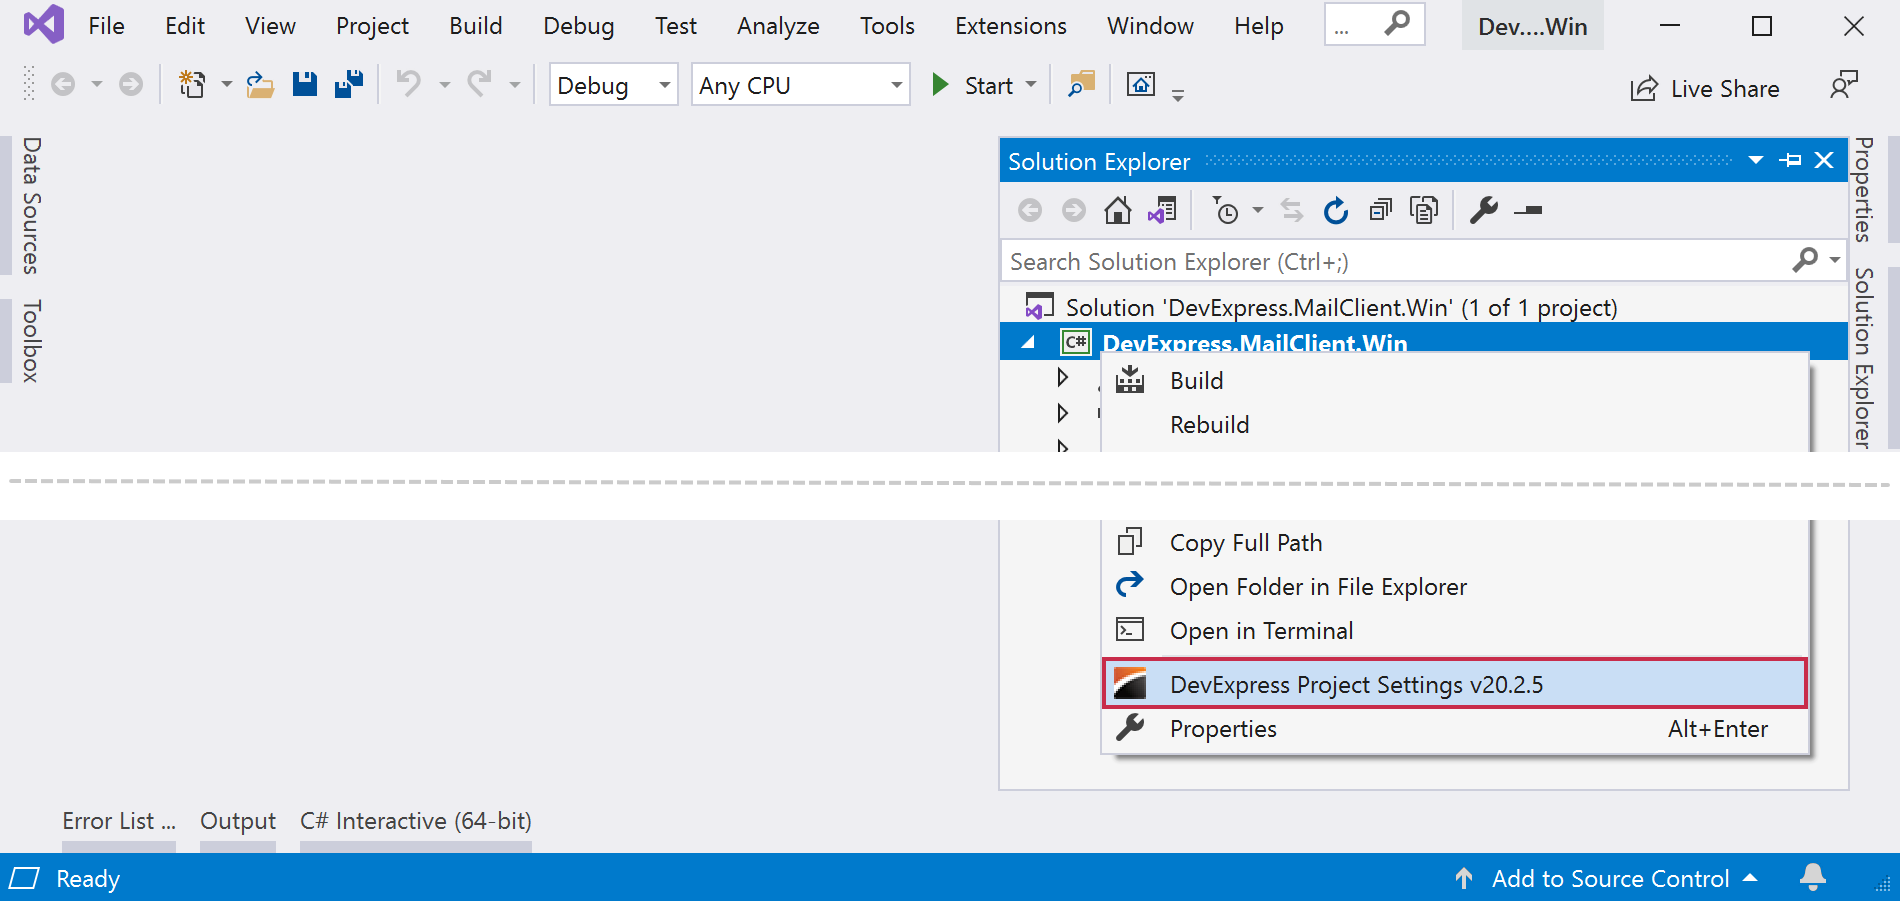Click the Refresh icon in Solution Explorer
Image resolution: width=1900 pixels, height=901 pixels.
coord(1335,211)
